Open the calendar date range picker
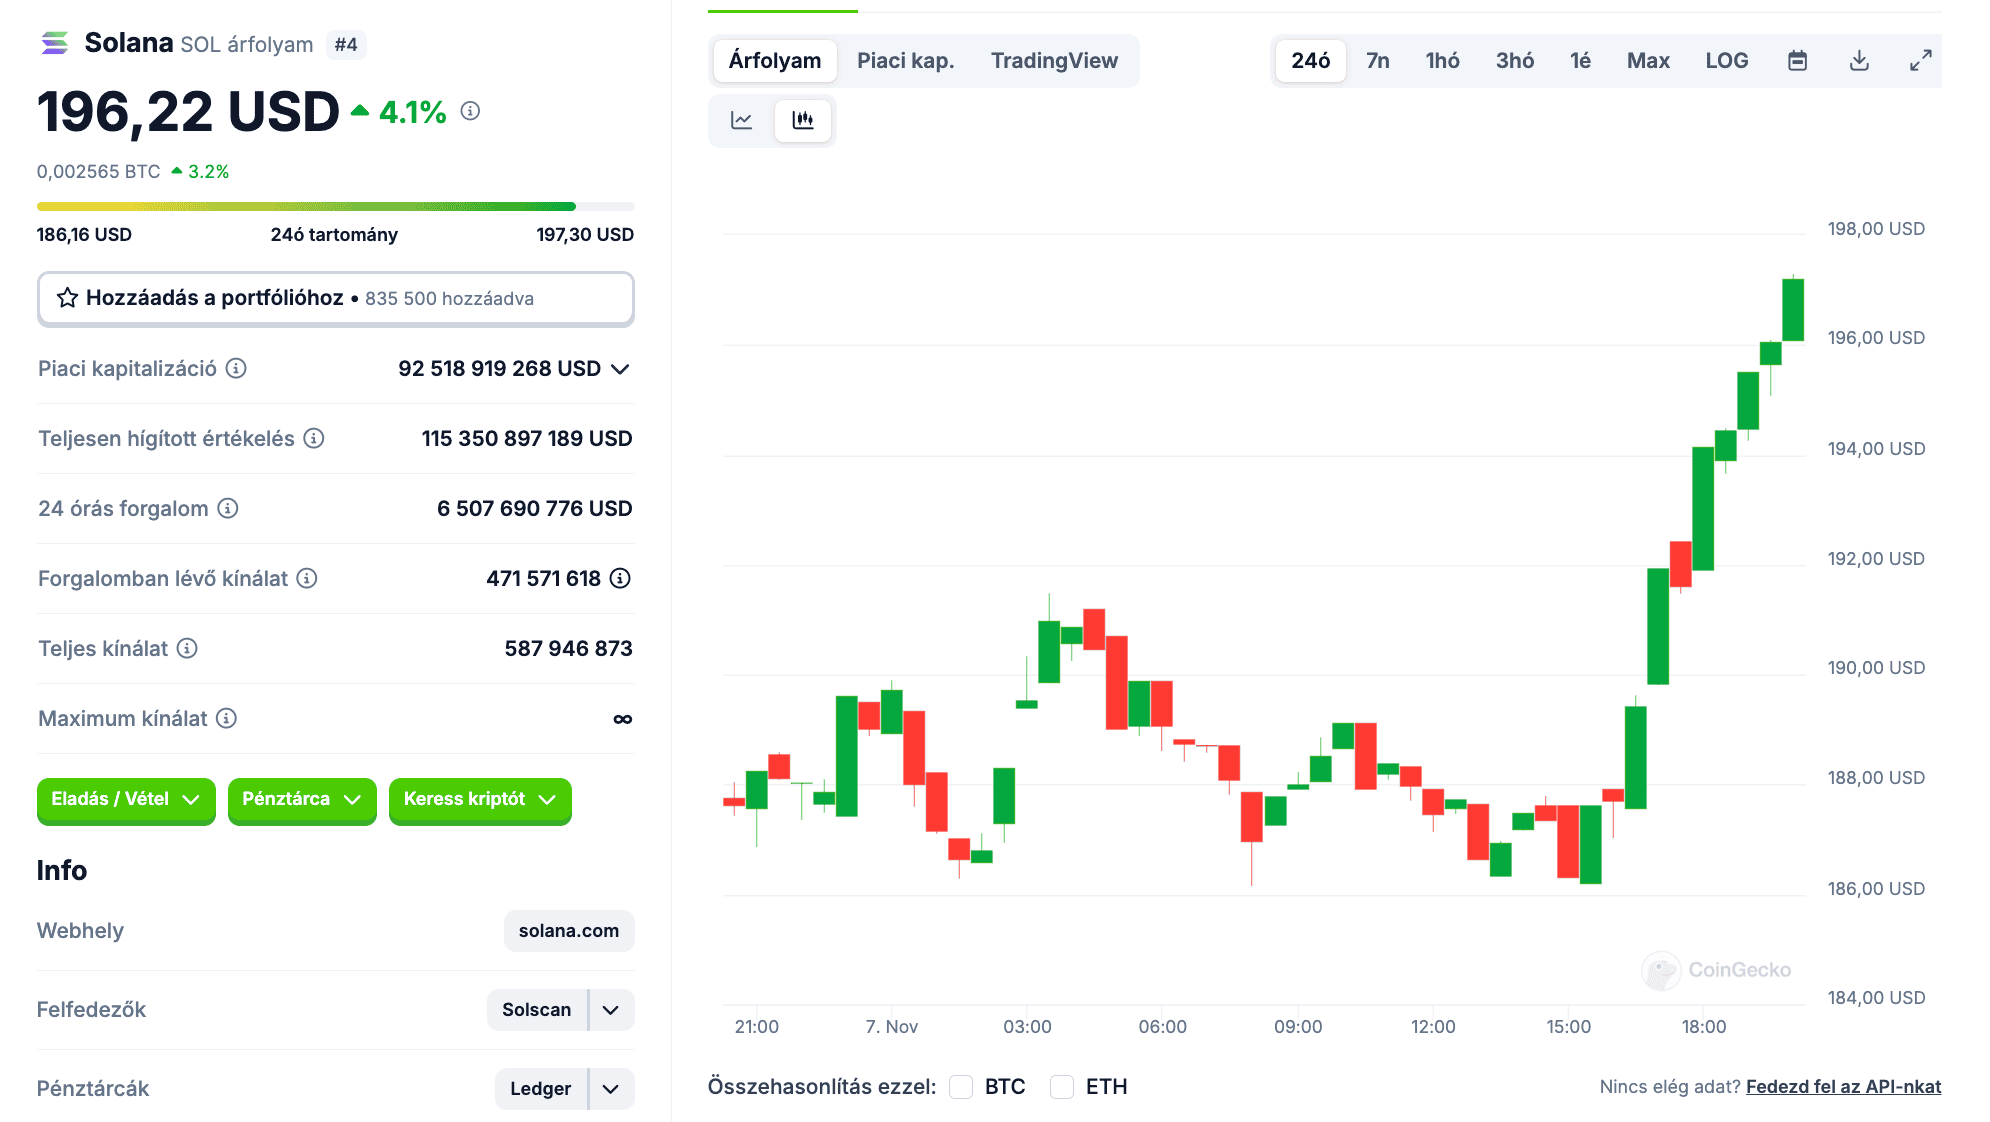This screenshot has width=1990, height=1122. click(1797, 61)
